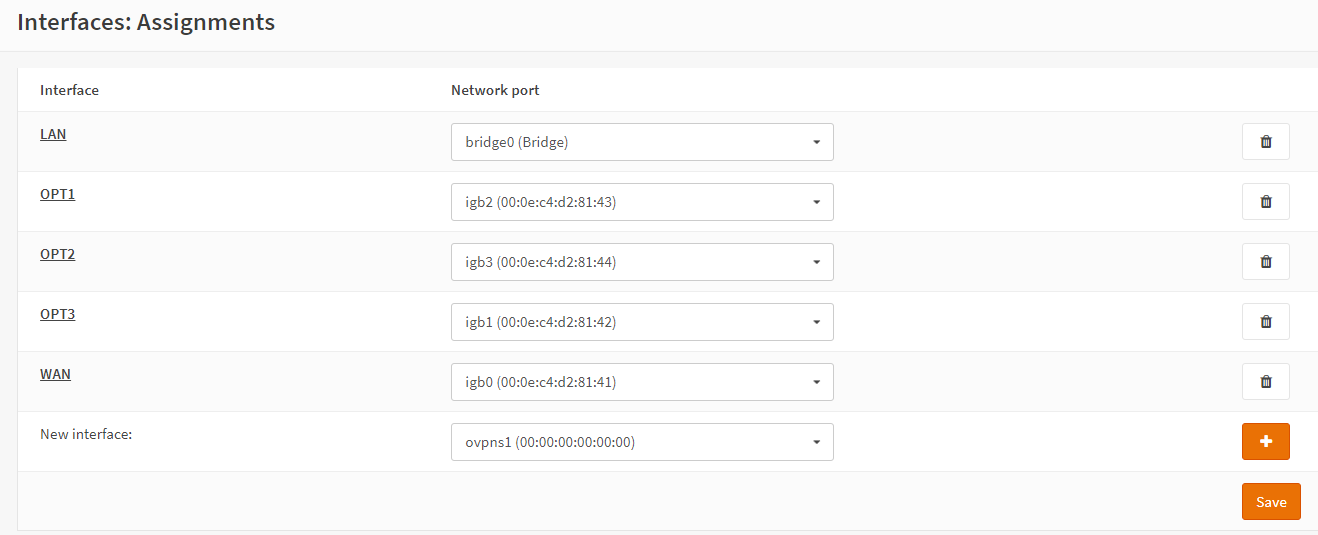Delete the OPT3 interface assignment

[1265, 322]
